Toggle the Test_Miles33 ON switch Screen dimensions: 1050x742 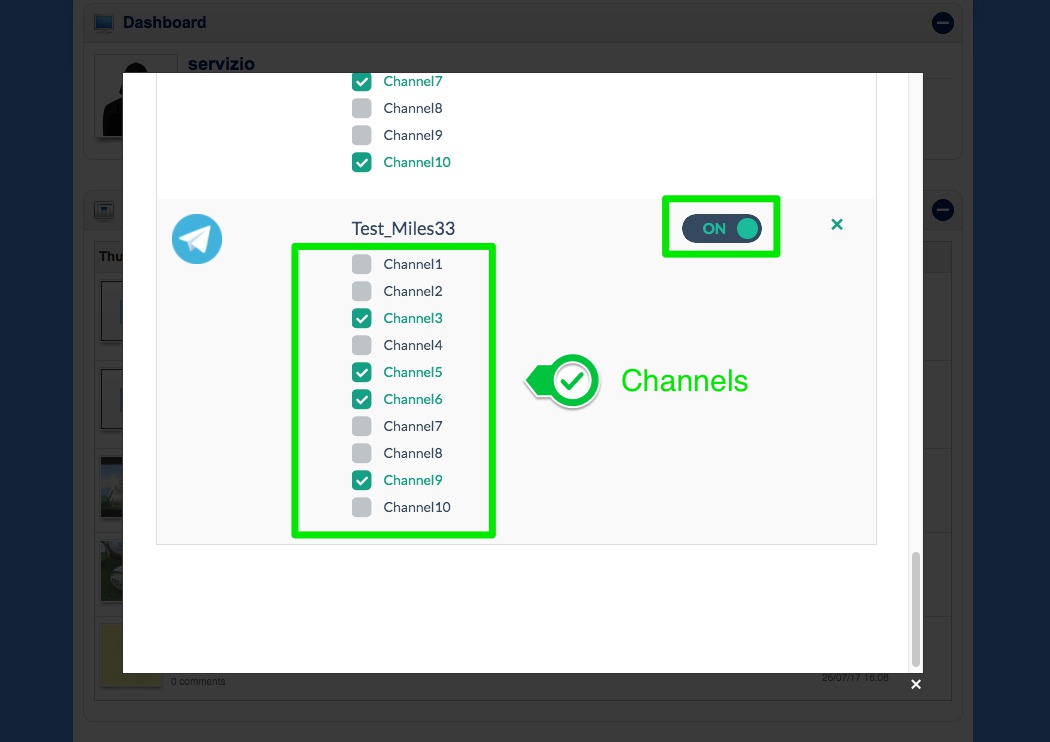[x=721, y=228]
